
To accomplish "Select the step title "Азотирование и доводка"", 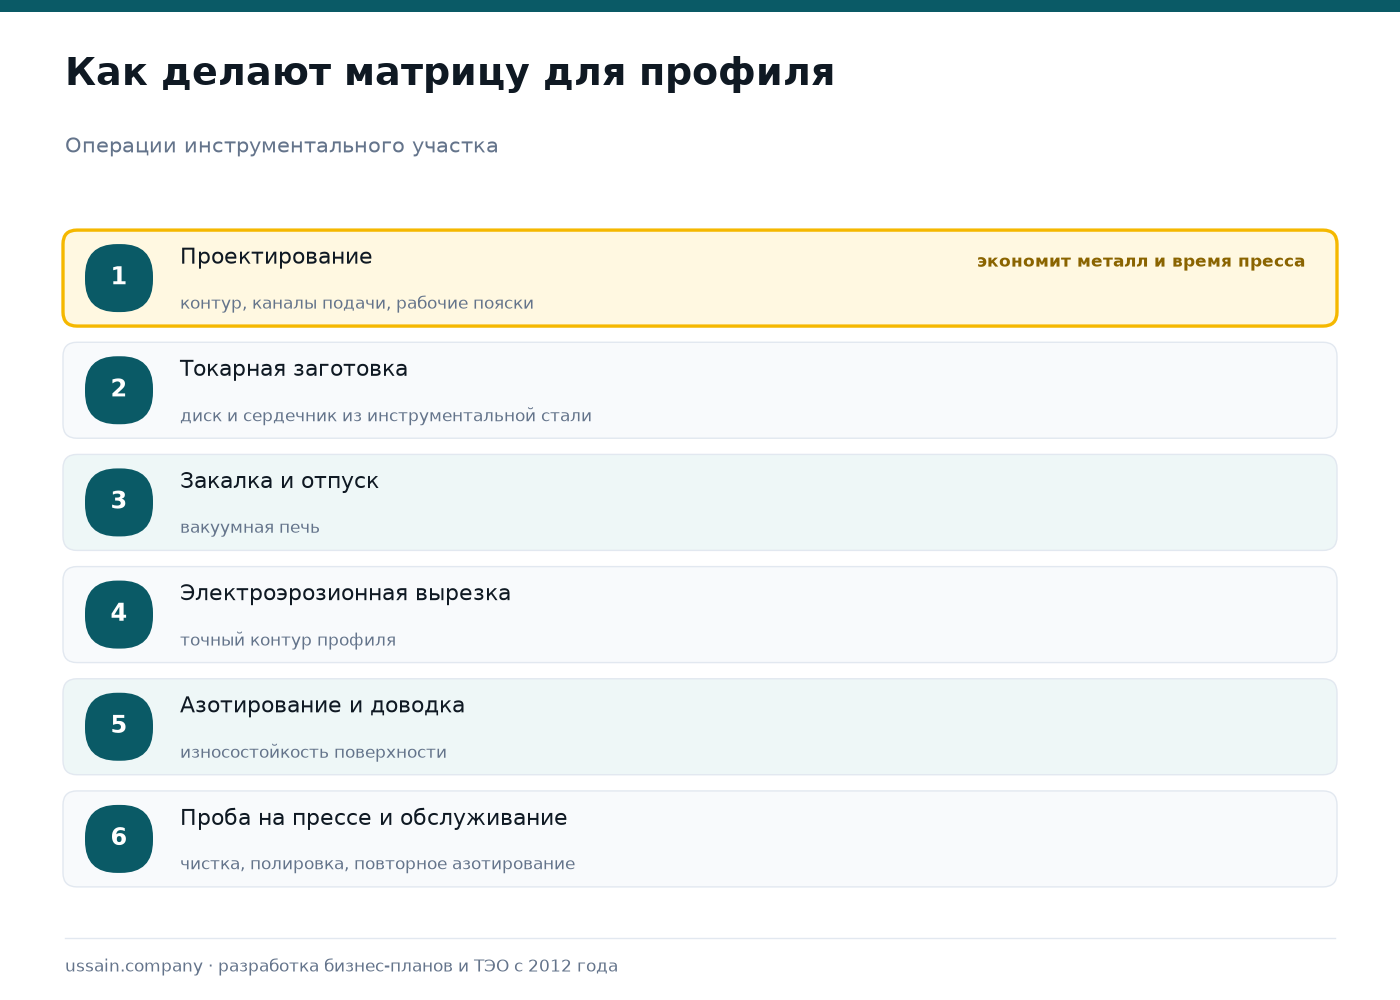I will (322, 705).
